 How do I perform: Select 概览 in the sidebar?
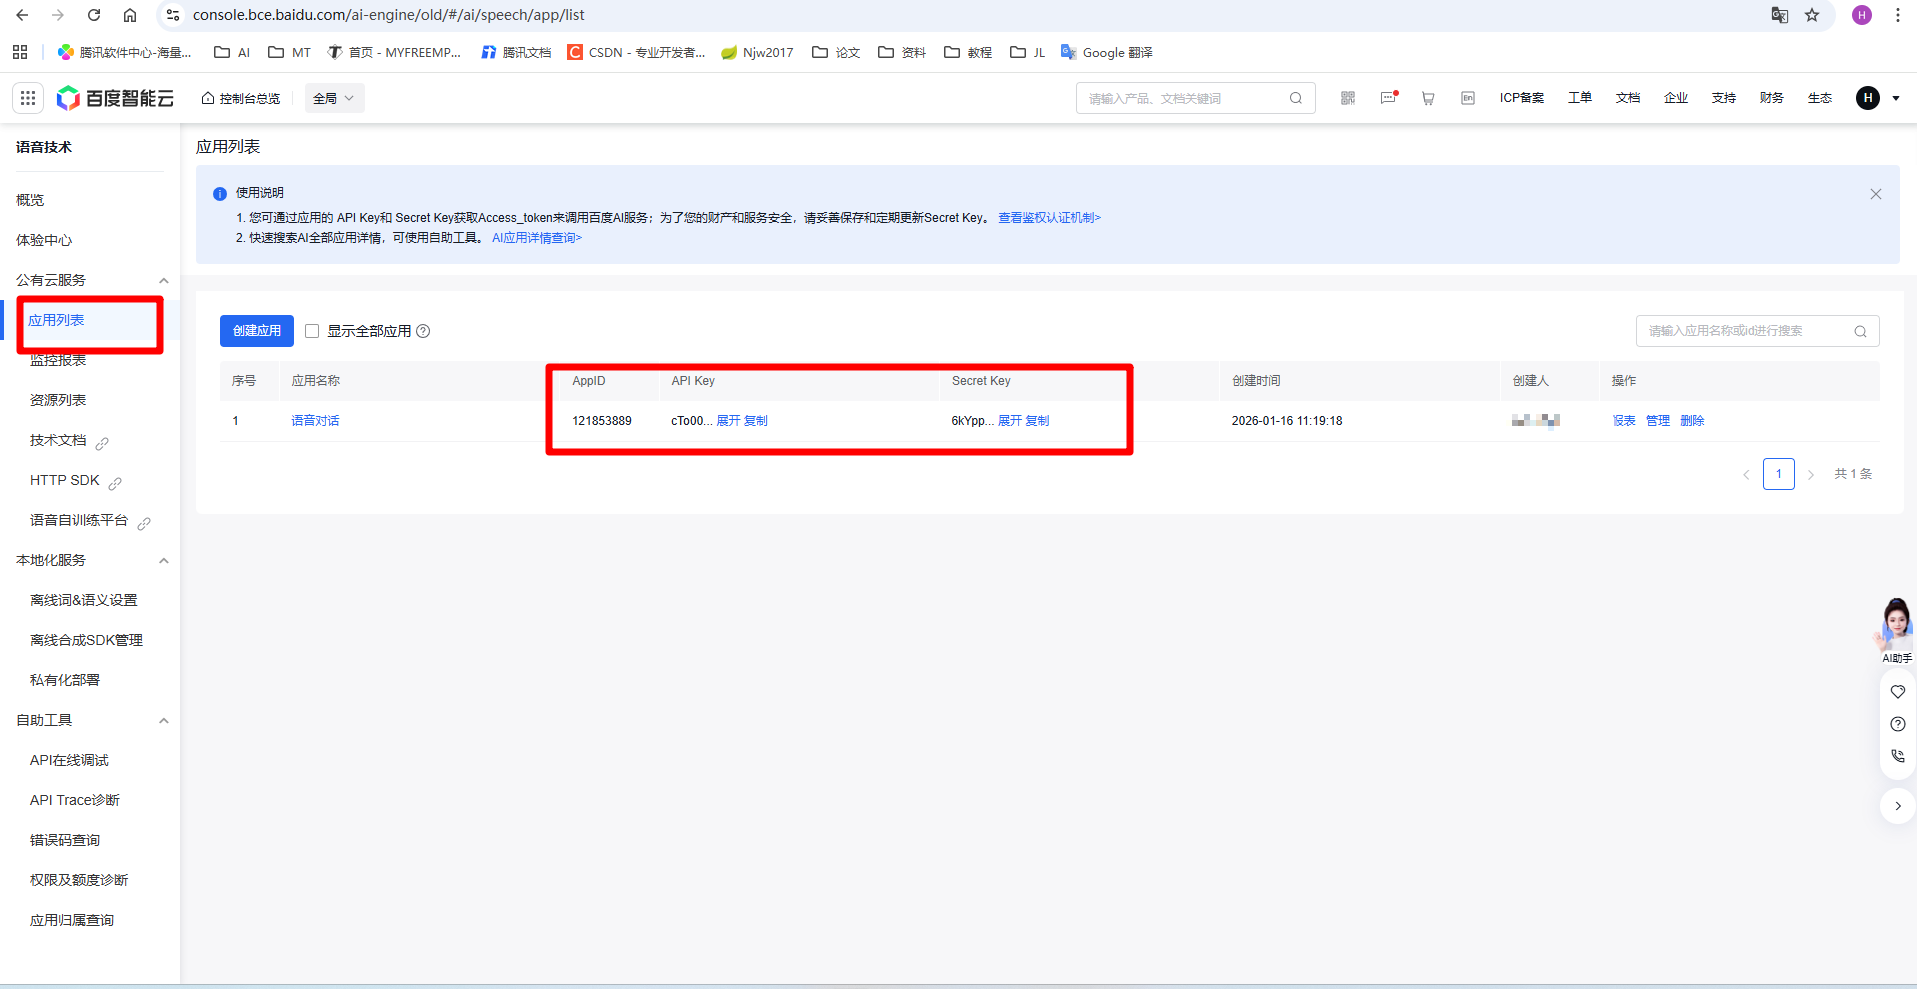pos(30,200)
